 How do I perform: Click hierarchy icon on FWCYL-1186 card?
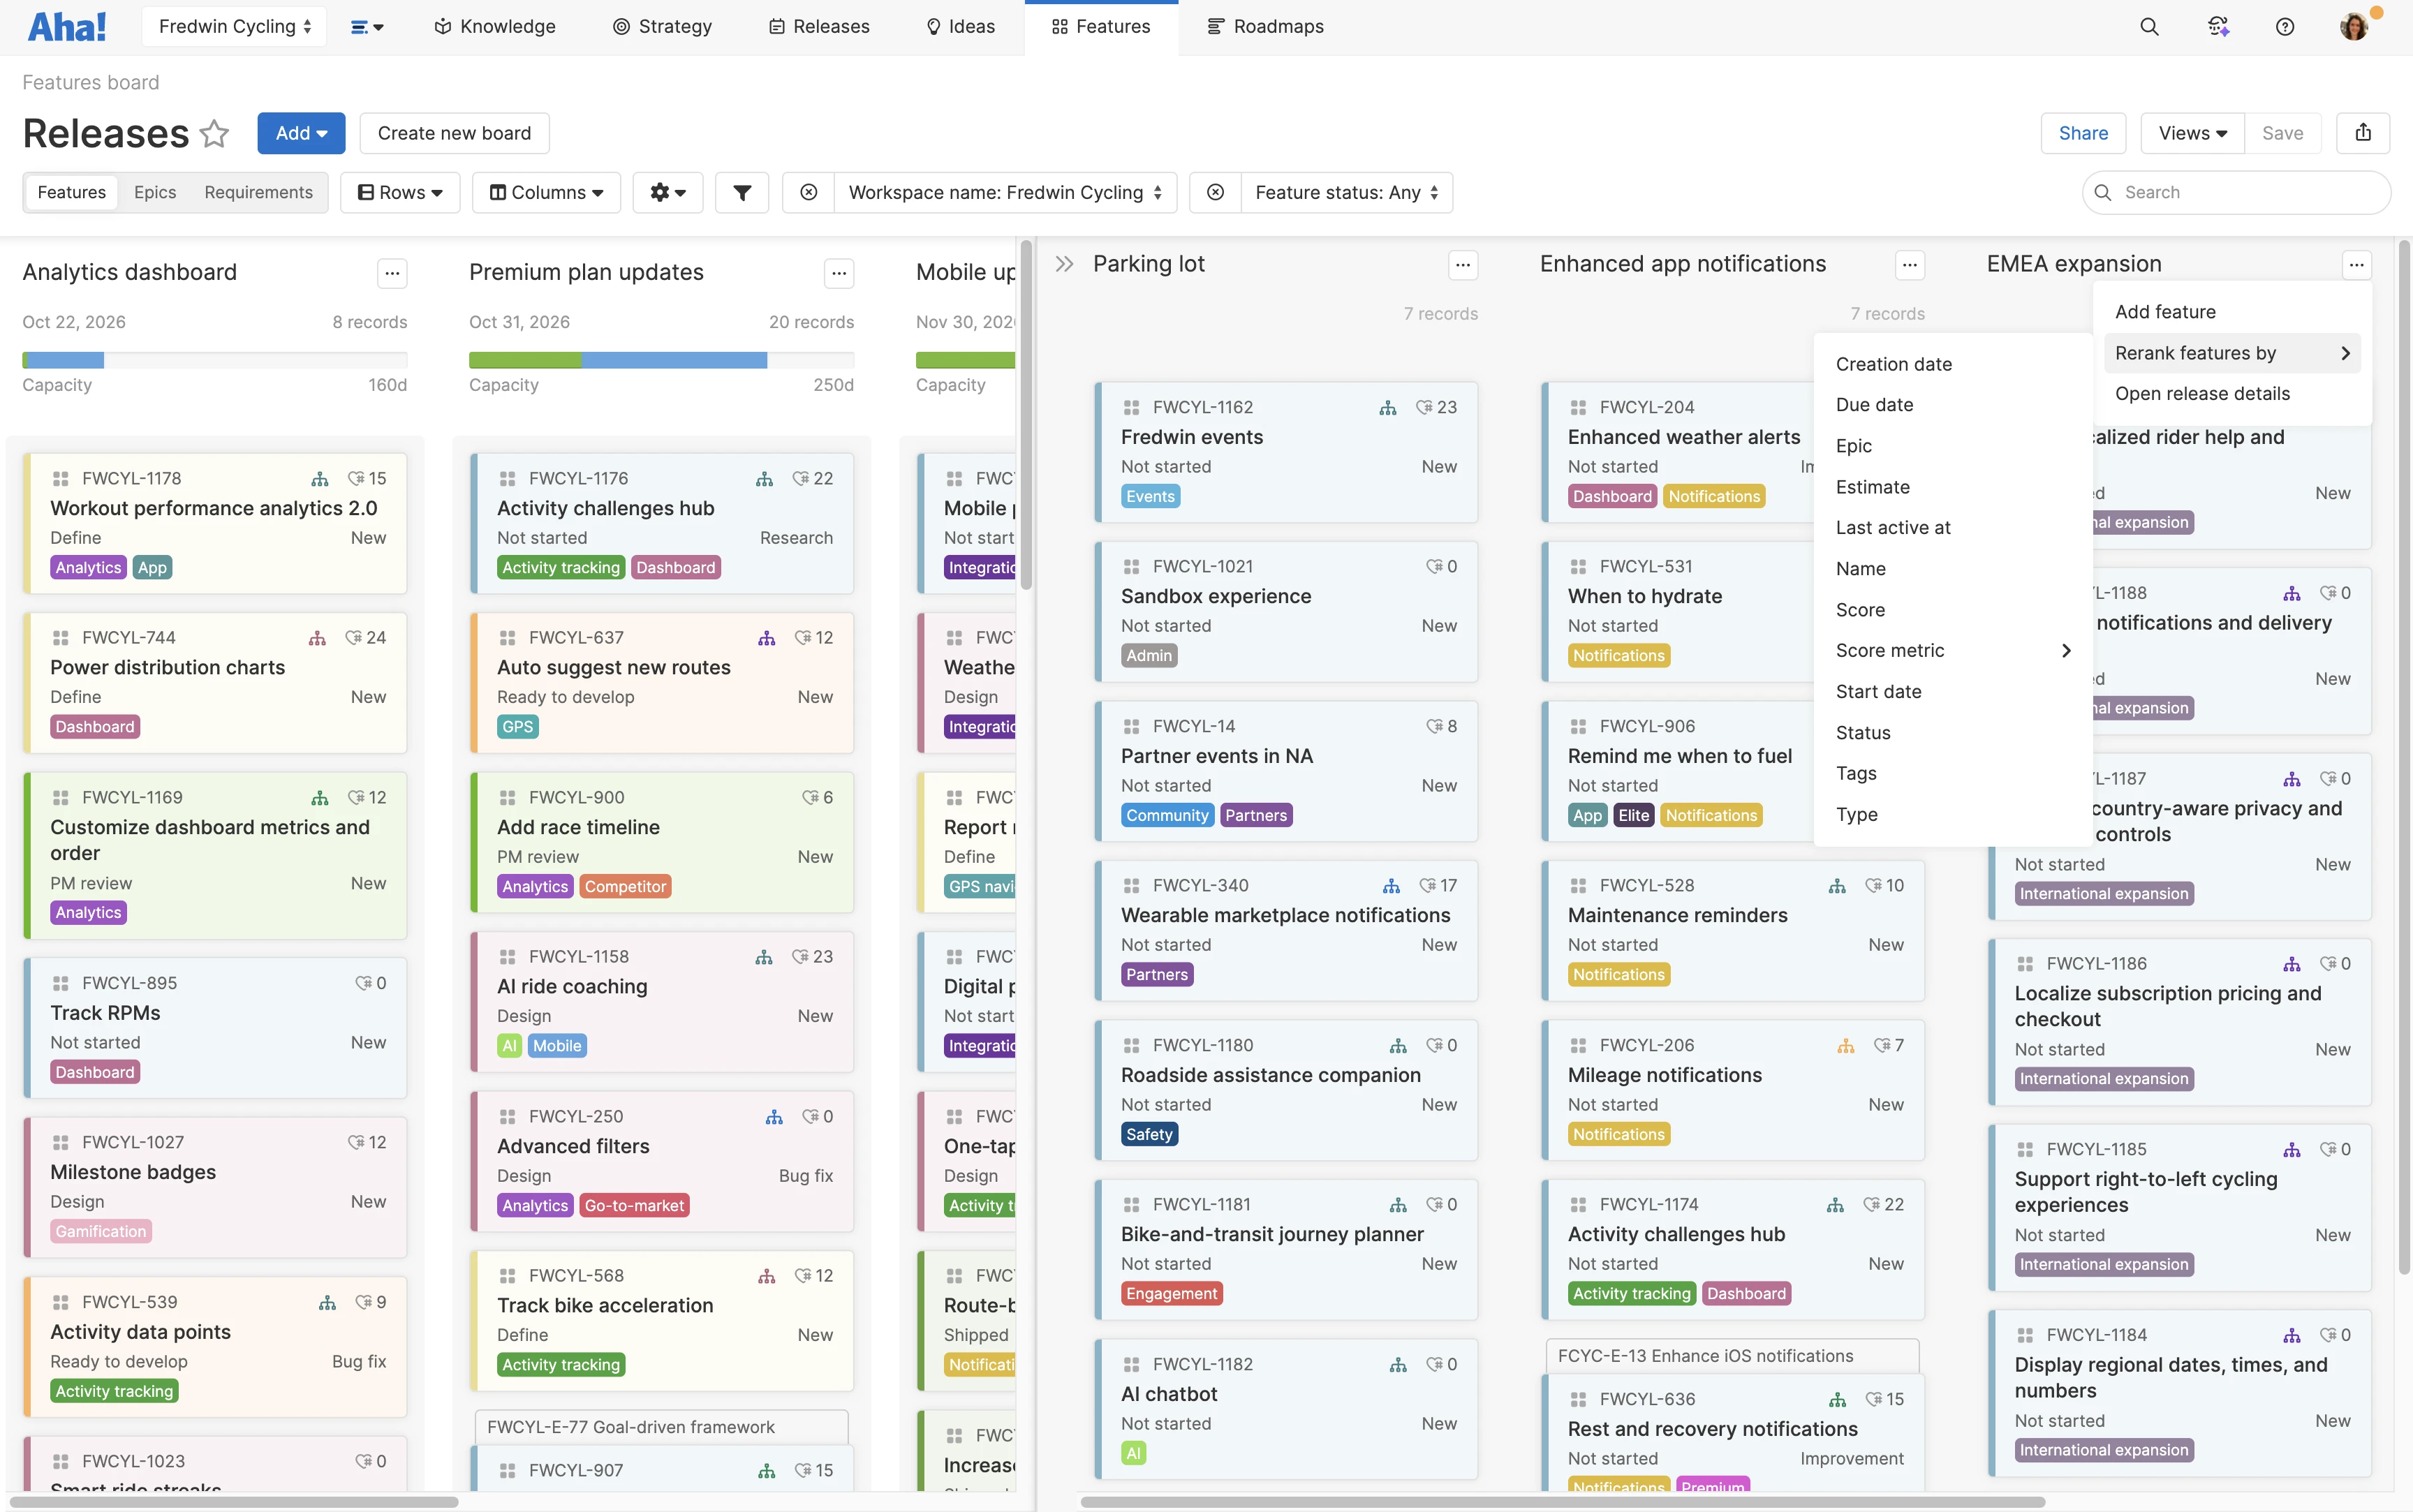[x=2292, y=964]
